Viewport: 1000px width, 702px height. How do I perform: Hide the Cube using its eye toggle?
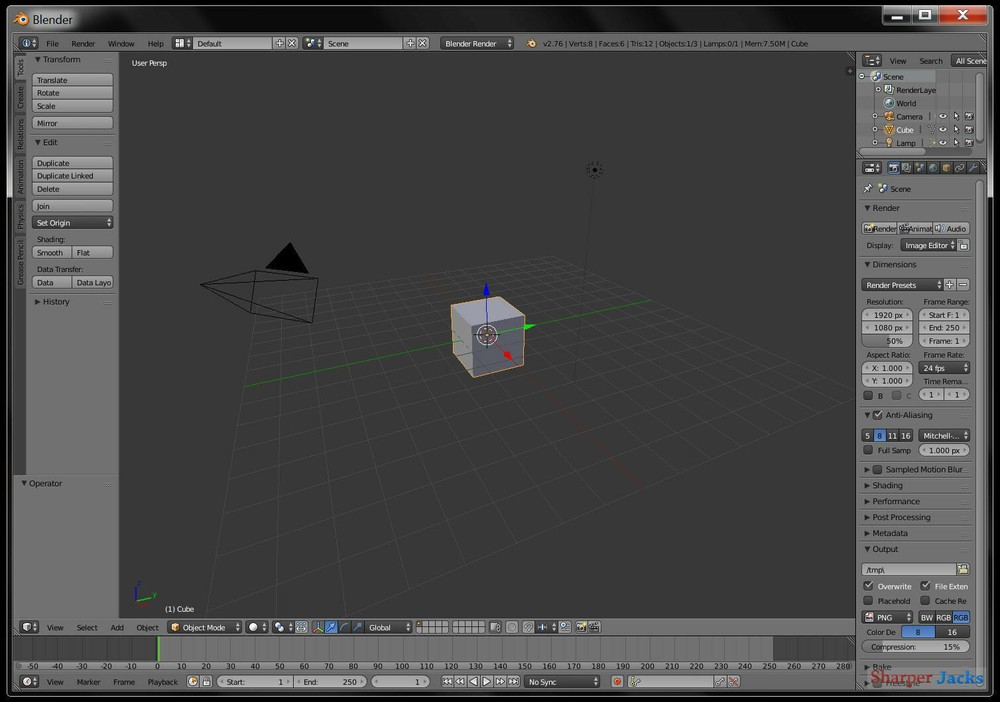[943, 129]
